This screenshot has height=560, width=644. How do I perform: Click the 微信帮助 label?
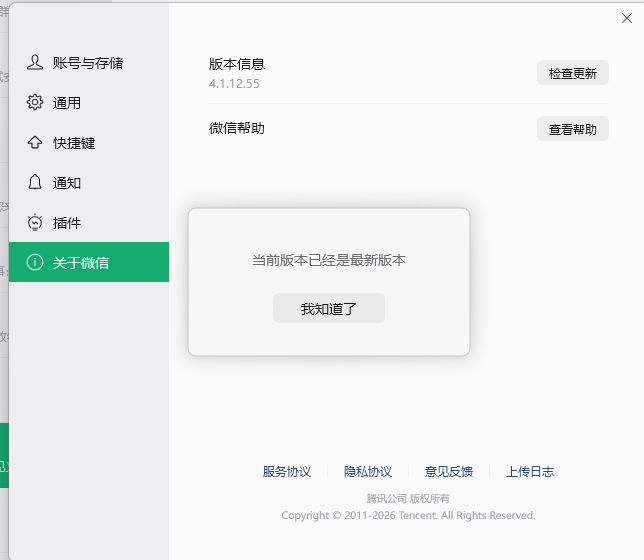point(237,128)
